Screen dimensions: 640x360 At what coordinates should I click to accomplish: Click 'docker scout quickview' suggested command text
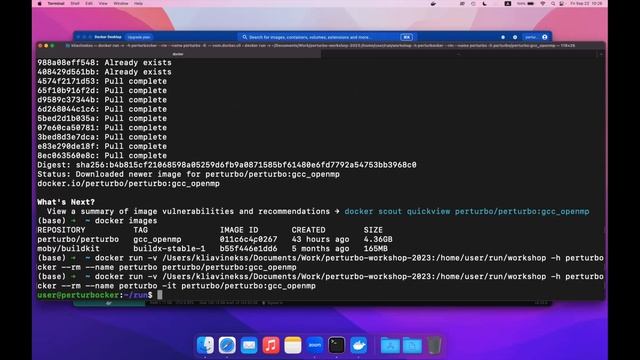point(467,211)
